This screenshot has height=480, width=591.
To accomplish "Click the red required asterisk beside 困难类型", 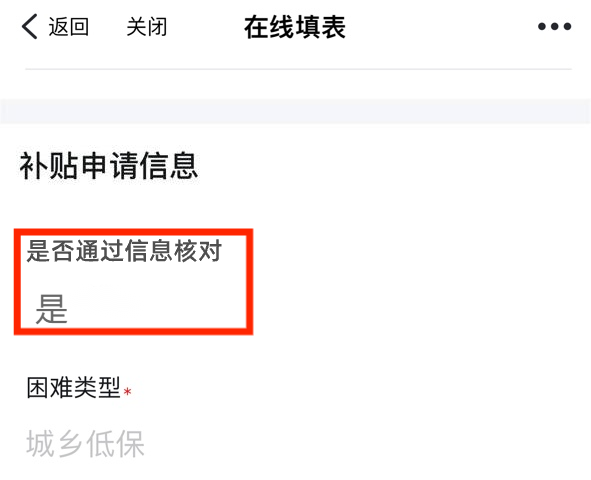I will tap(128, 392).
